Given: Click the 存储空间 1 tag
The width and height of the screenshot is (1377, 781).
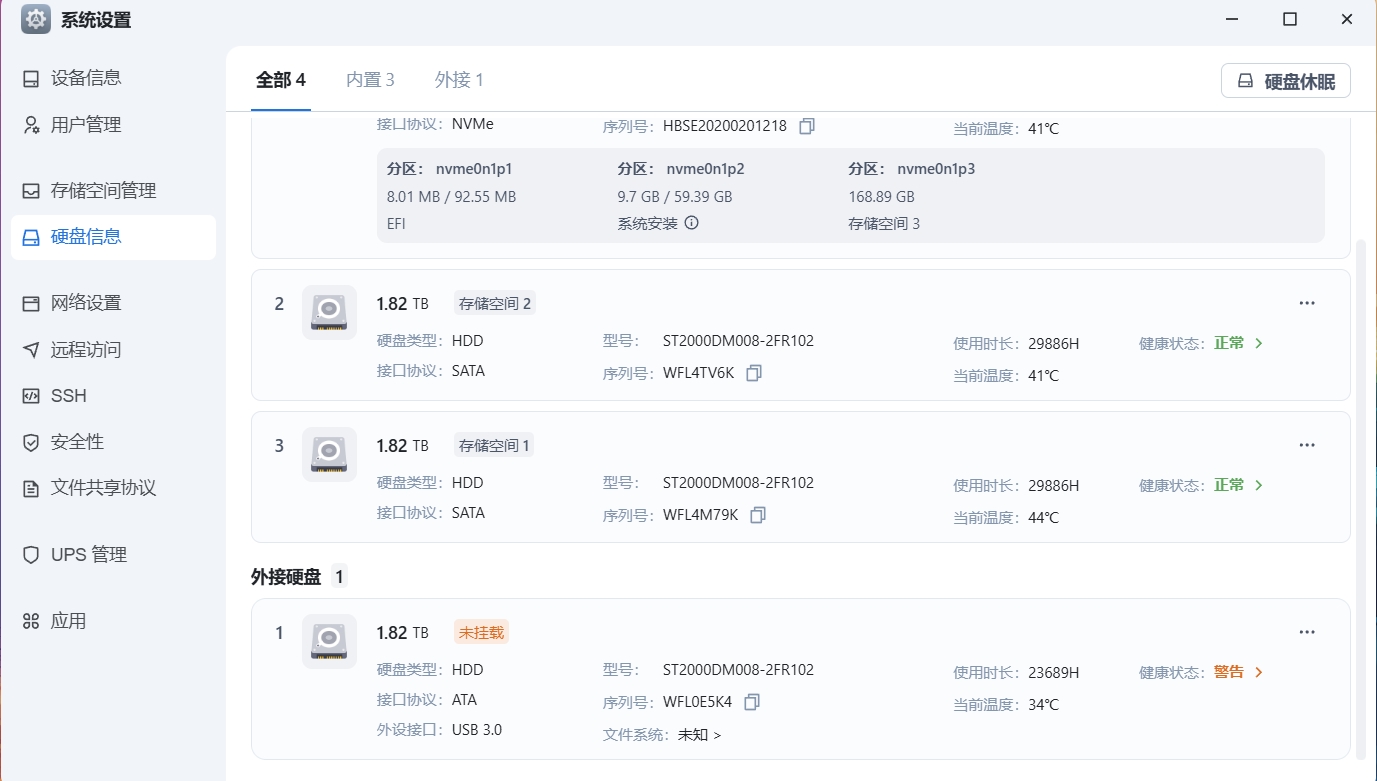Looking at the screenshot, I should (x=495, y=445).
